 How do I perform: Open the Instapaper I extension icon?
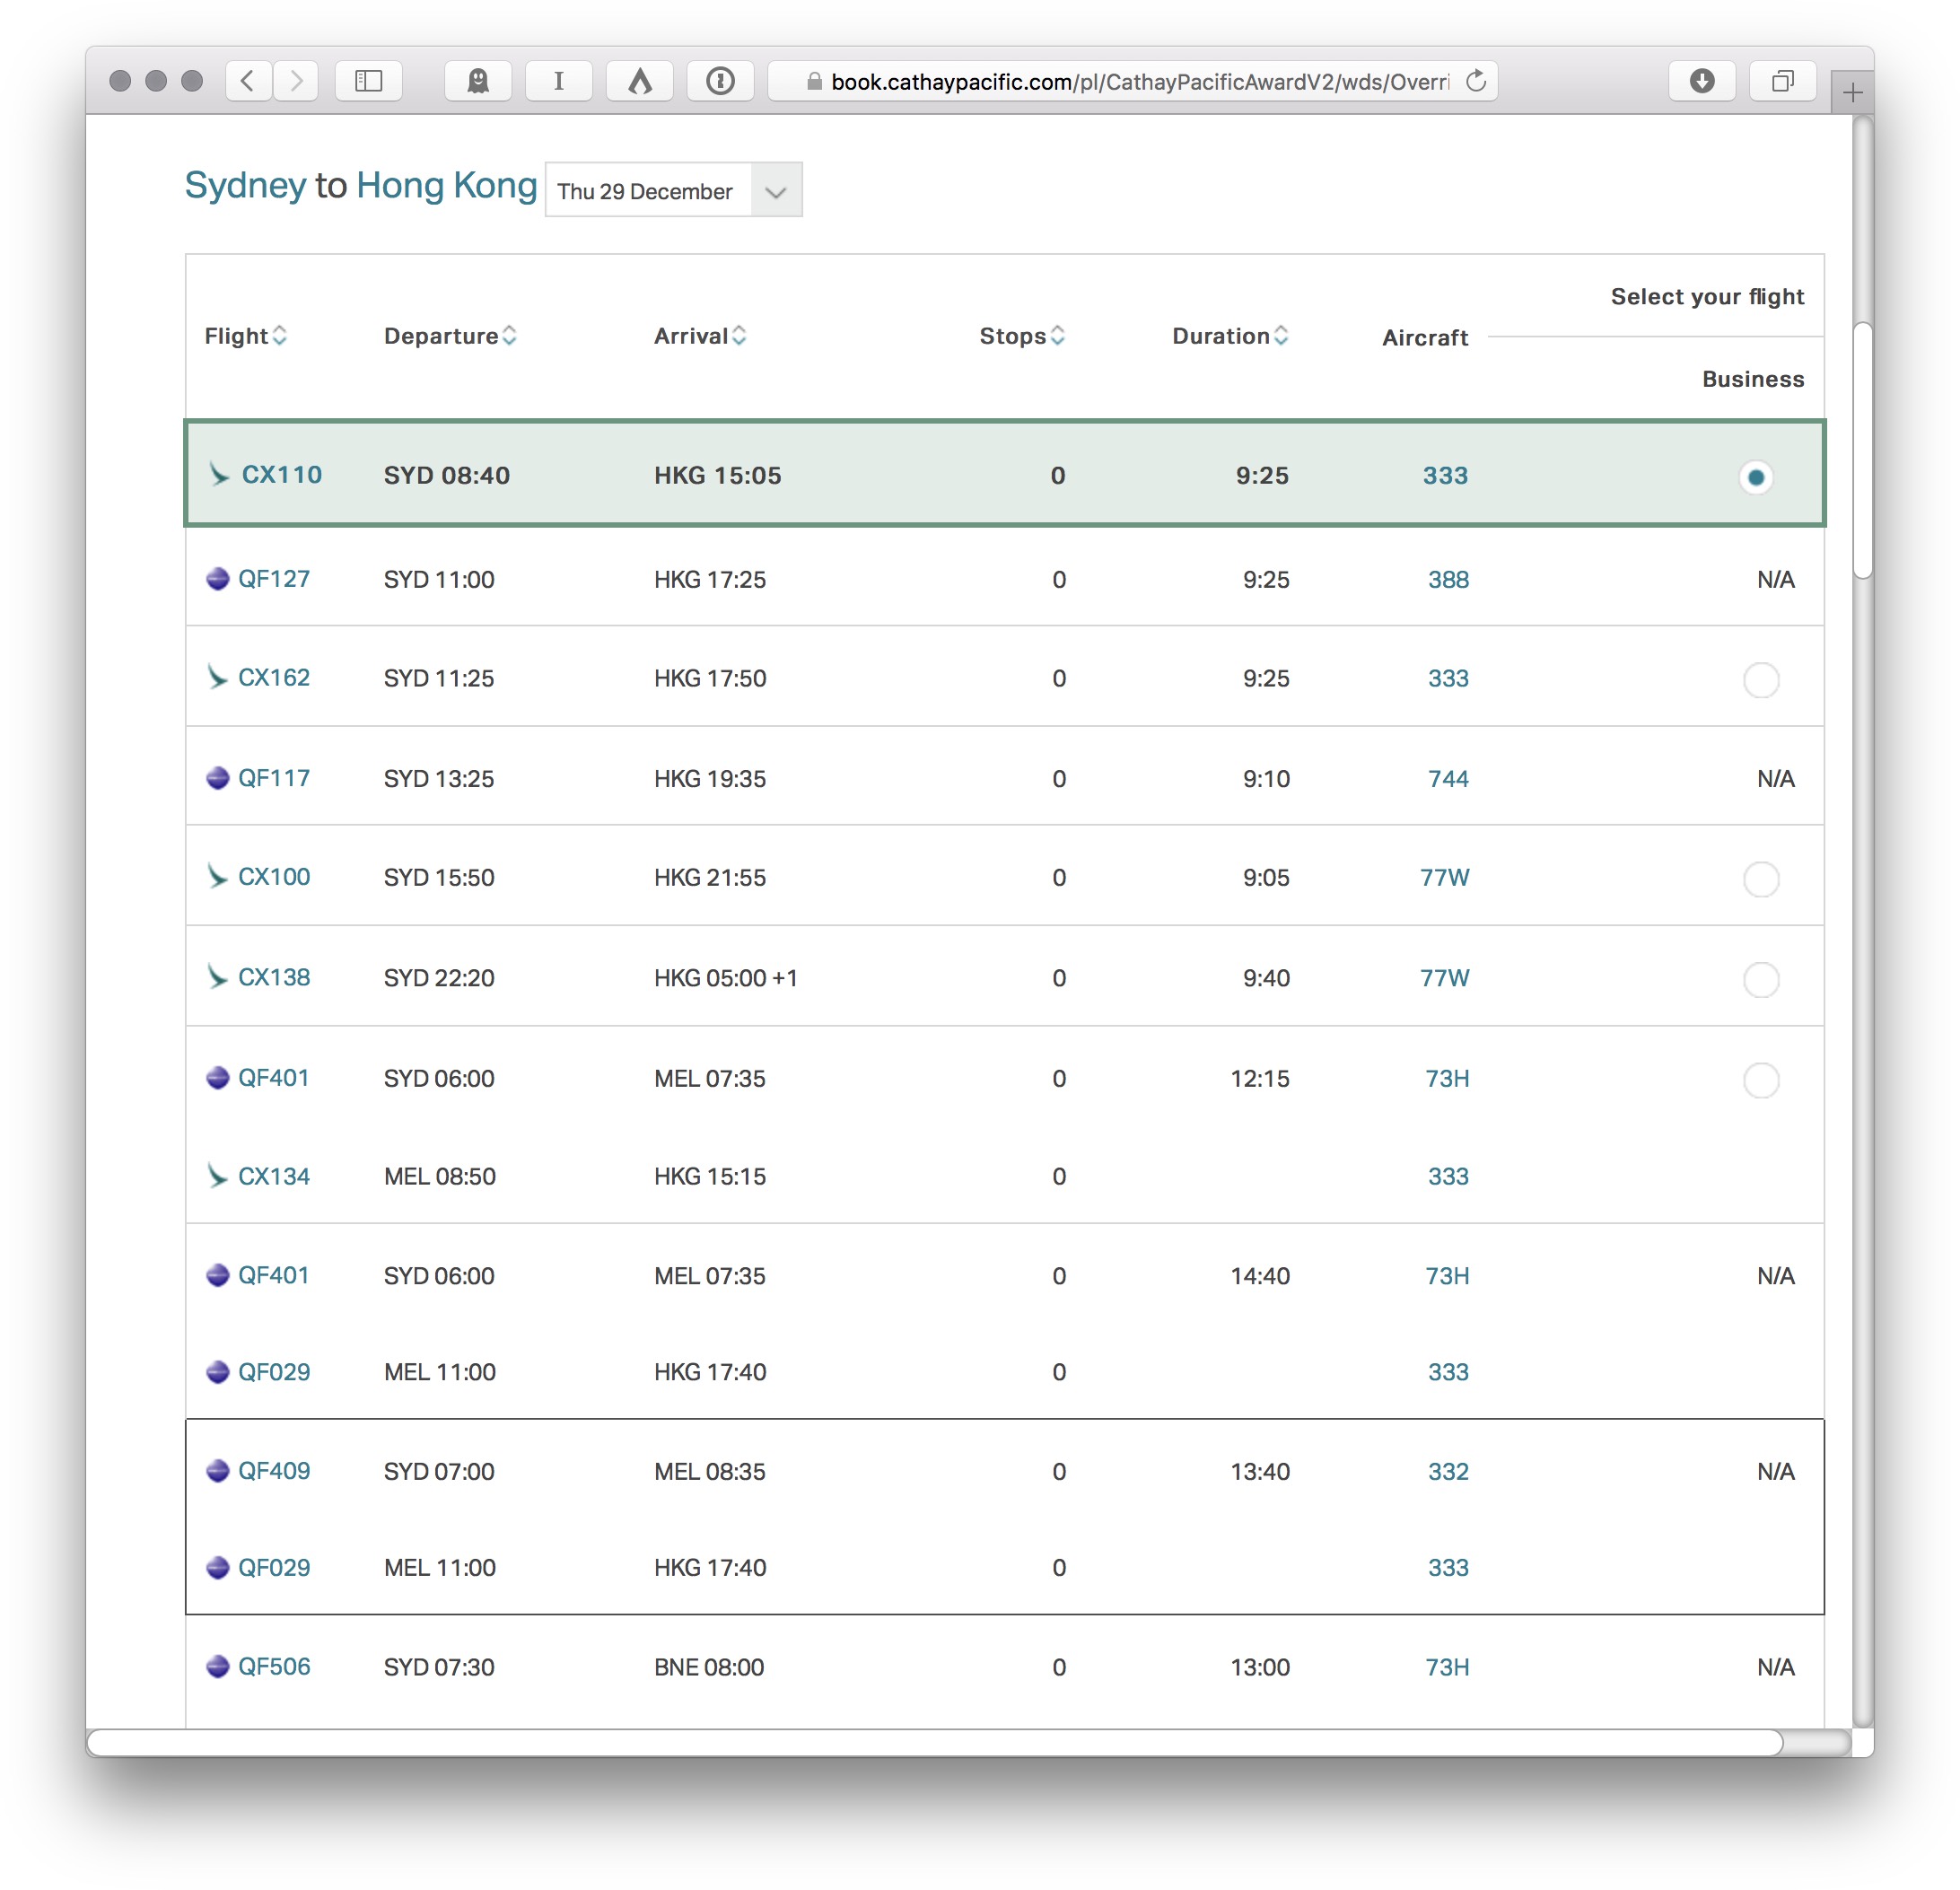click(559, 81)
